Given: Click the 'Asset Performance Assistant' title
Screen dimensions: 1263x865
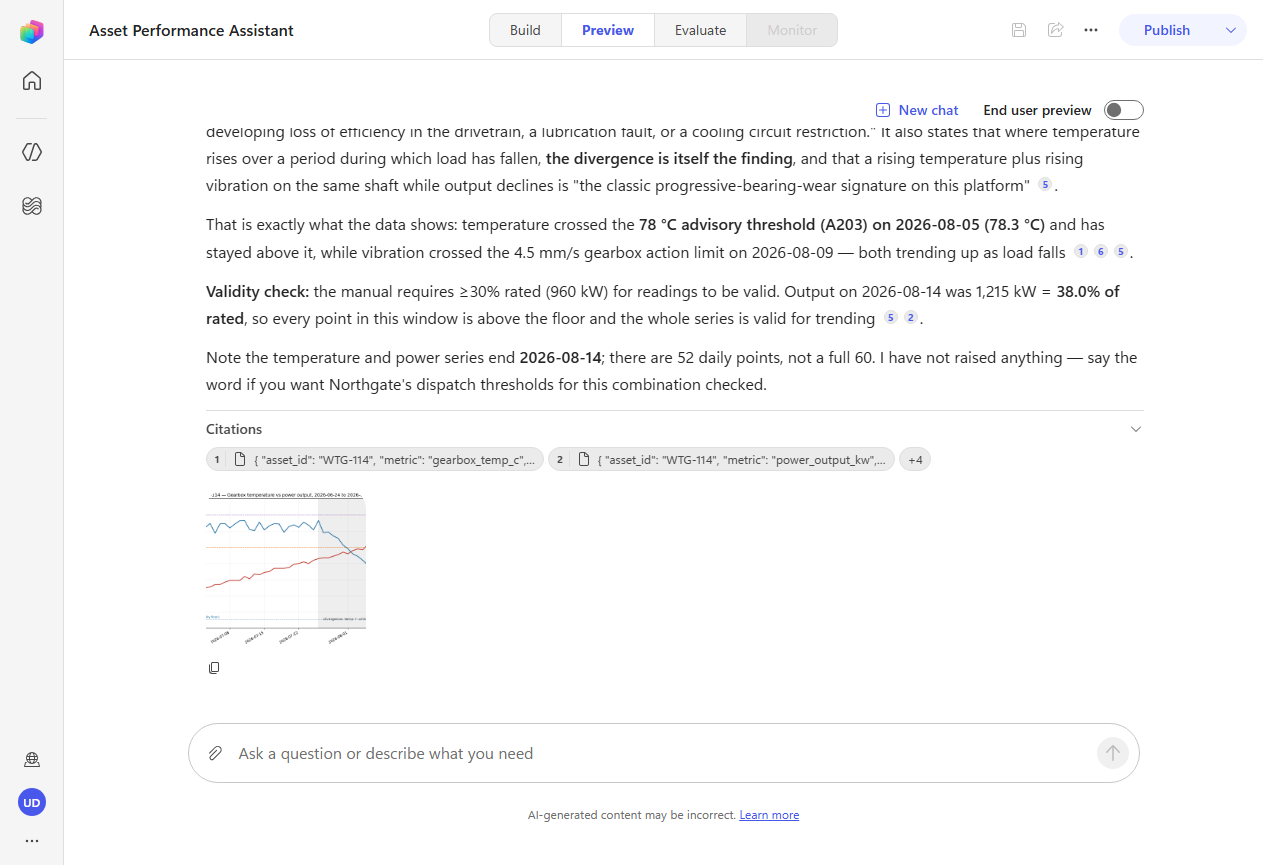Looking at the screenshot, I should pyautogui.click(x=191, y=30).
